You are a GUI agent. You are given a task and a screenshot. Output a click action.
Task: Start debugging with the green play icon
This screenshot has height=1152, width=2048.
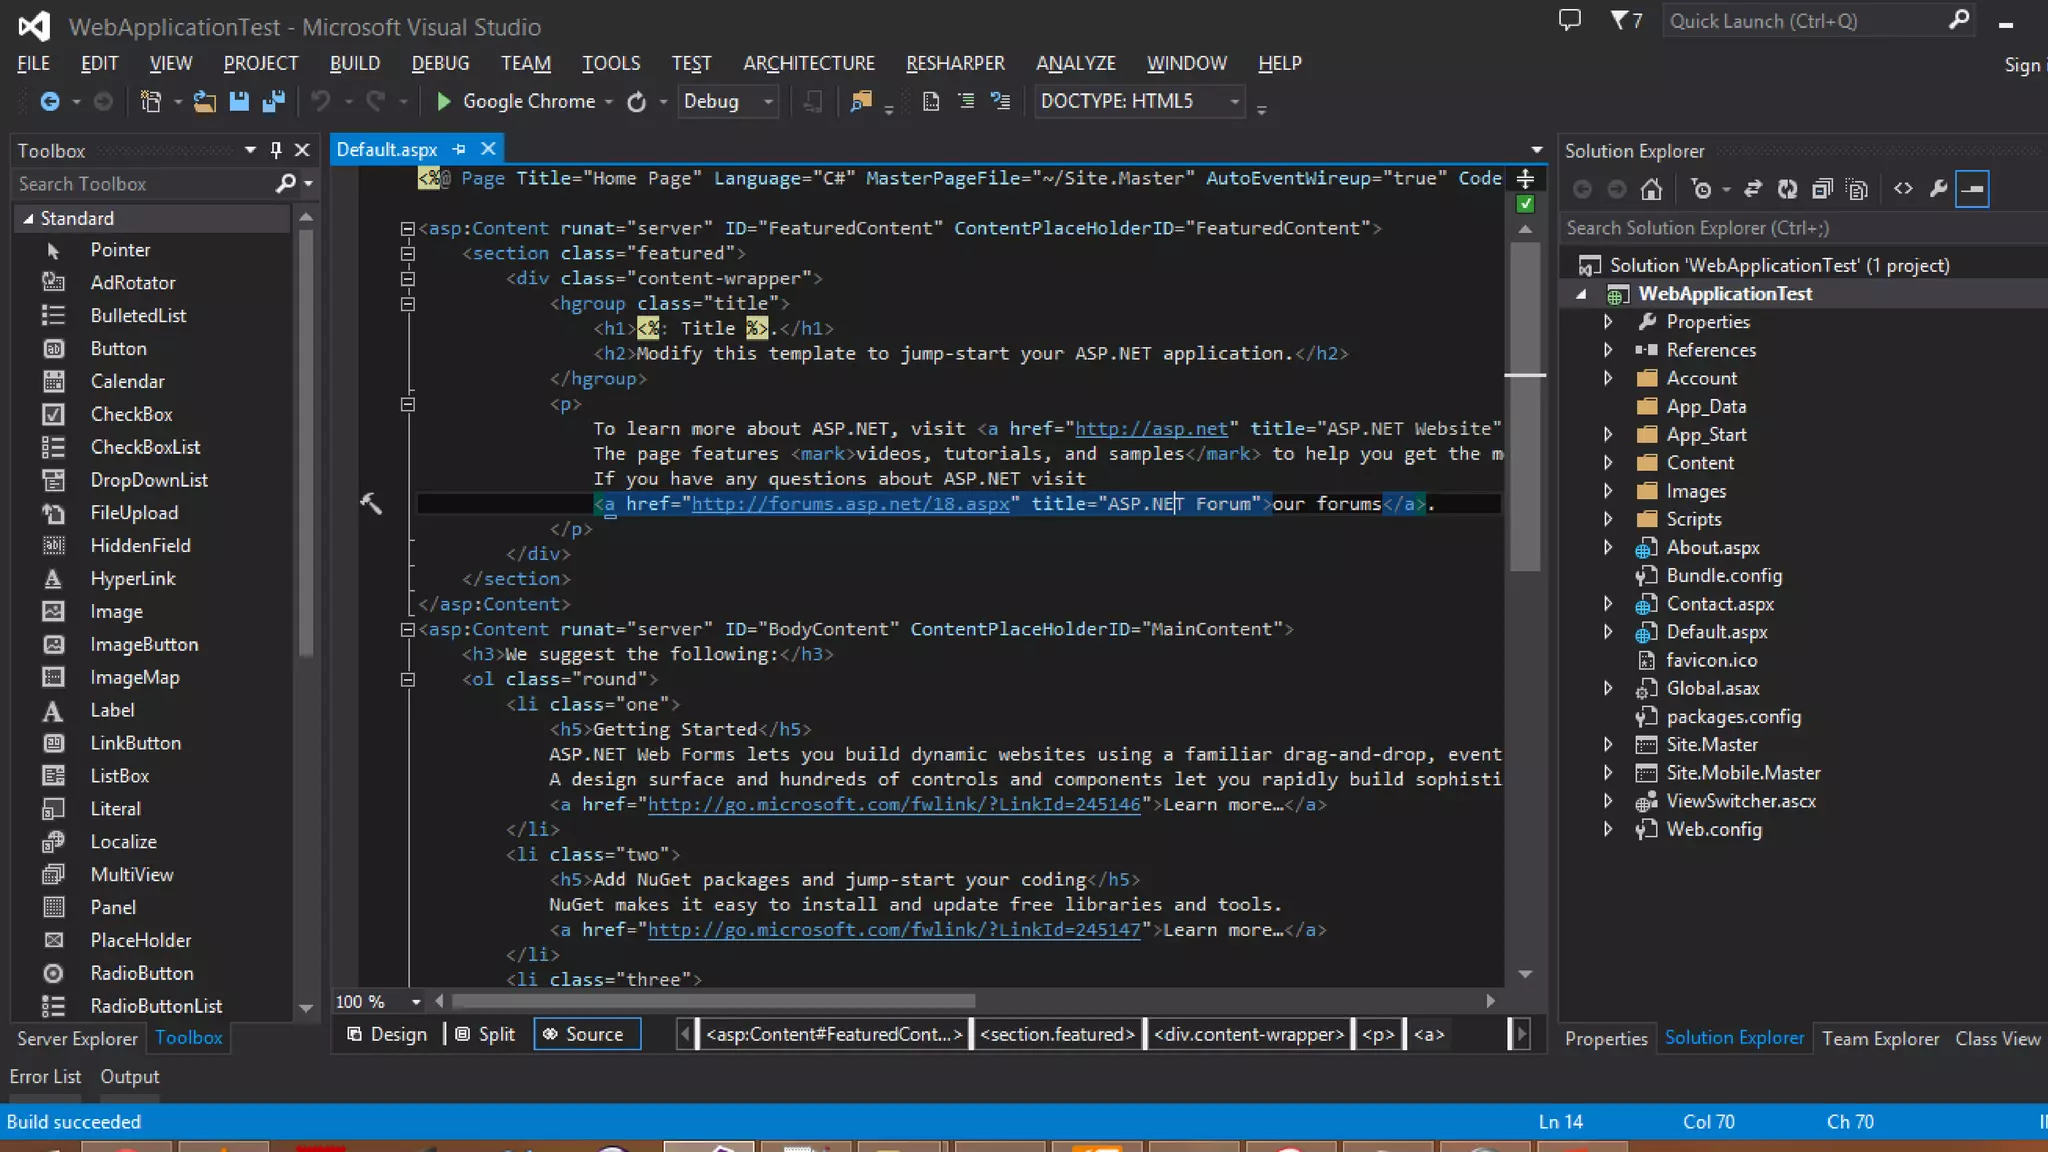pos(444,101)
